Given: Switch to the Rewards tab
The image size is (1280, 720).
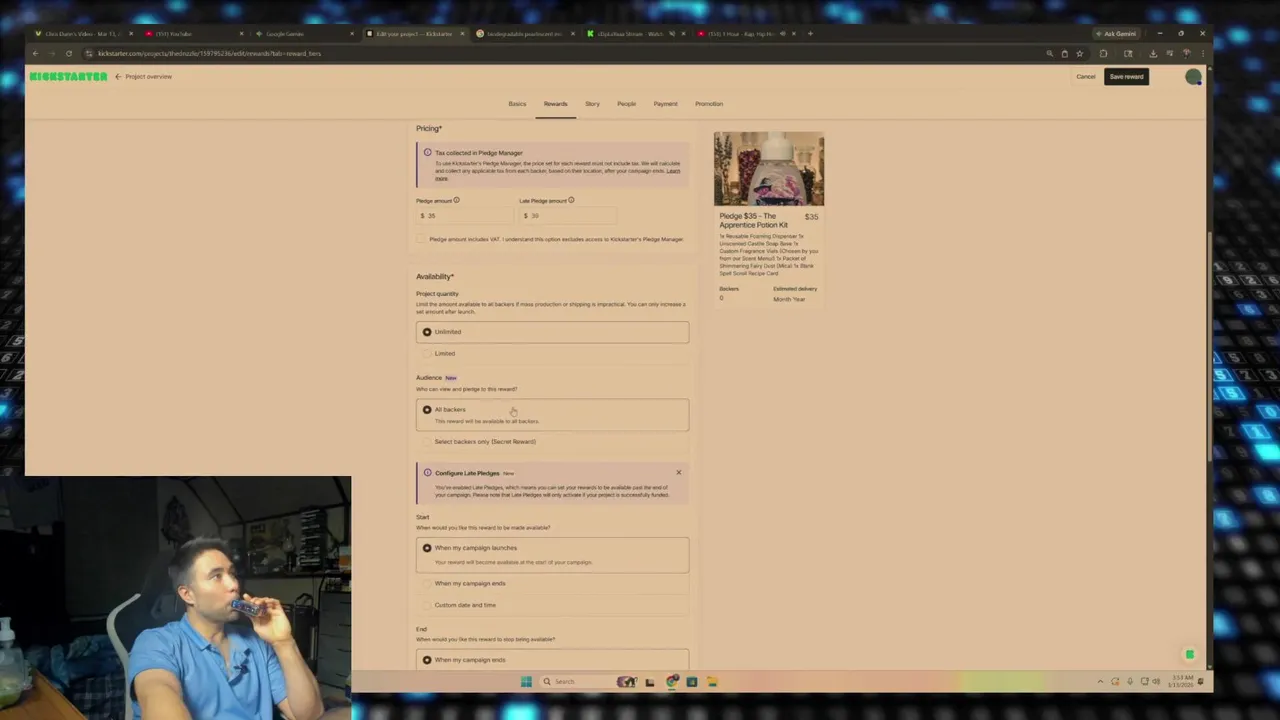Looking at the screenshot, I should click(x=555, y=104).
